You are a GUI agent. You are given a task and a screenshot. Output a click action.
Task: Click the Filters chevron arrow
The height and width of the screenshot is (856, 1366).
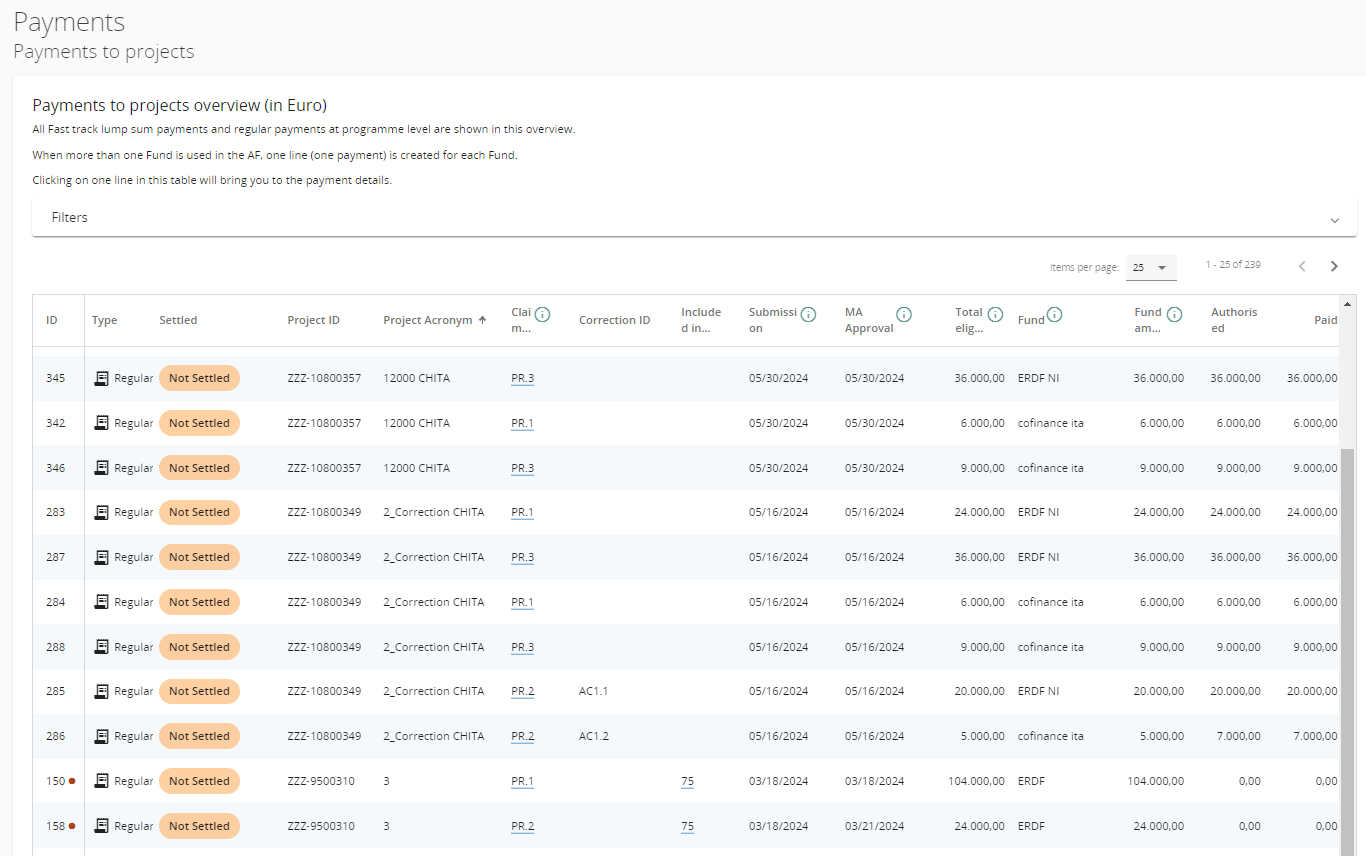tap(1334, 219)
